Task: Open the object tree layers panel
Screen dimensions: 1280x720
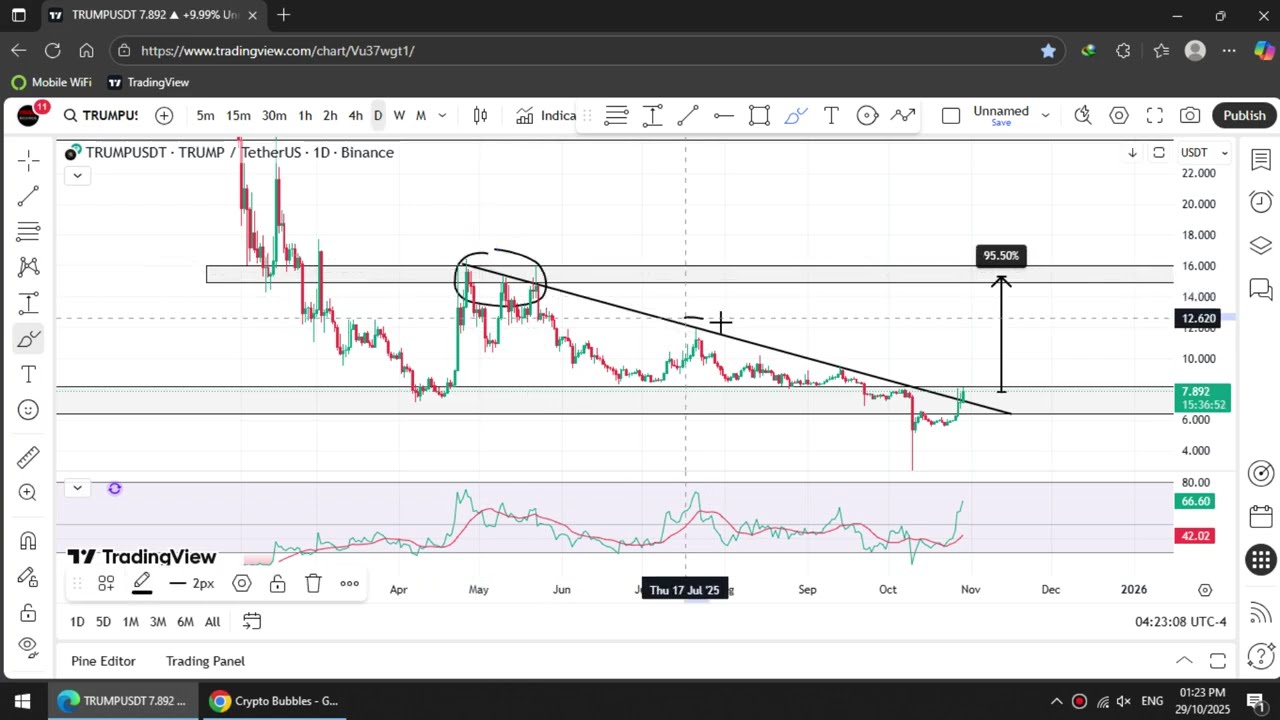Action: [x=1260, y=246]
